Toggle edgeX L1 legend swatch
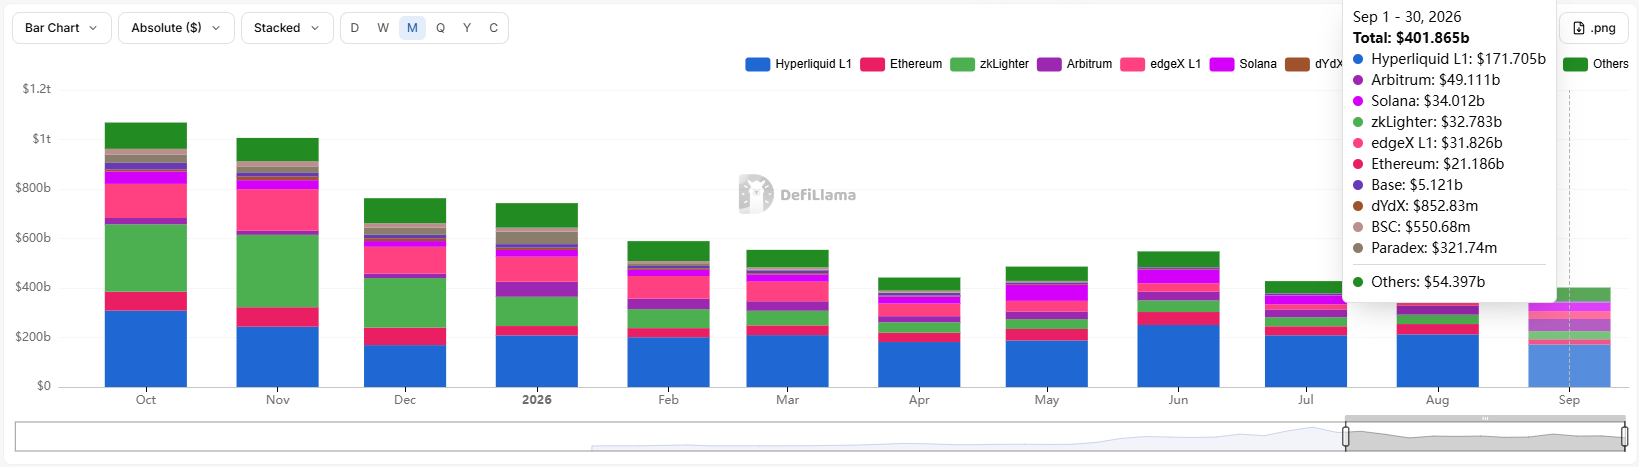This screenshot has height=467, width=1639. click(1133, 64)
